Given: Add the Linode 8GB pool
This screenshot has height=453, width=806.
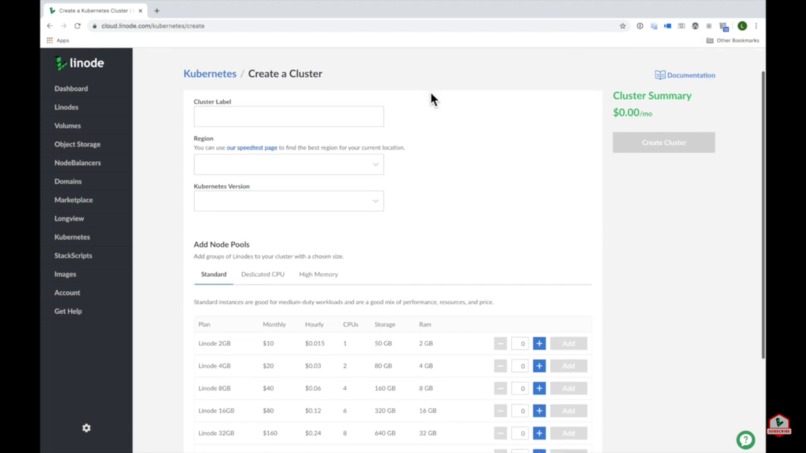Looking at the screenshot, I should click(569, 388).
